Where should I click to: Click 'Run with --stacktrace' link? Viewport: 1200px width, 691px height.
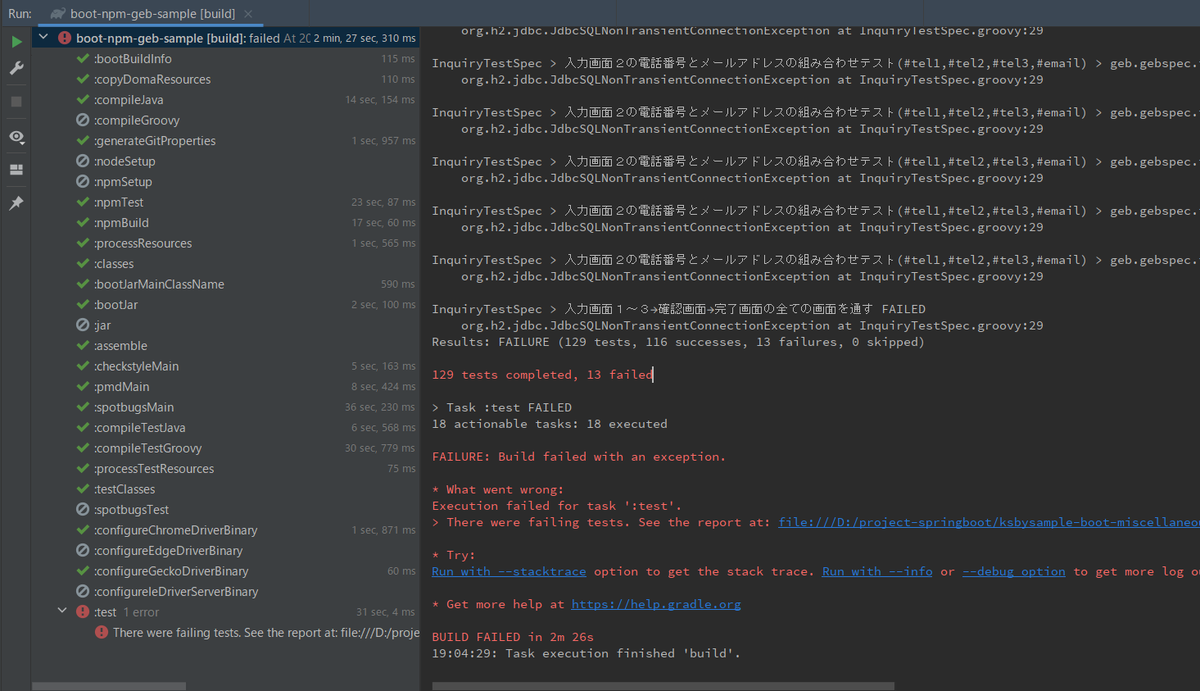point(509,571)
